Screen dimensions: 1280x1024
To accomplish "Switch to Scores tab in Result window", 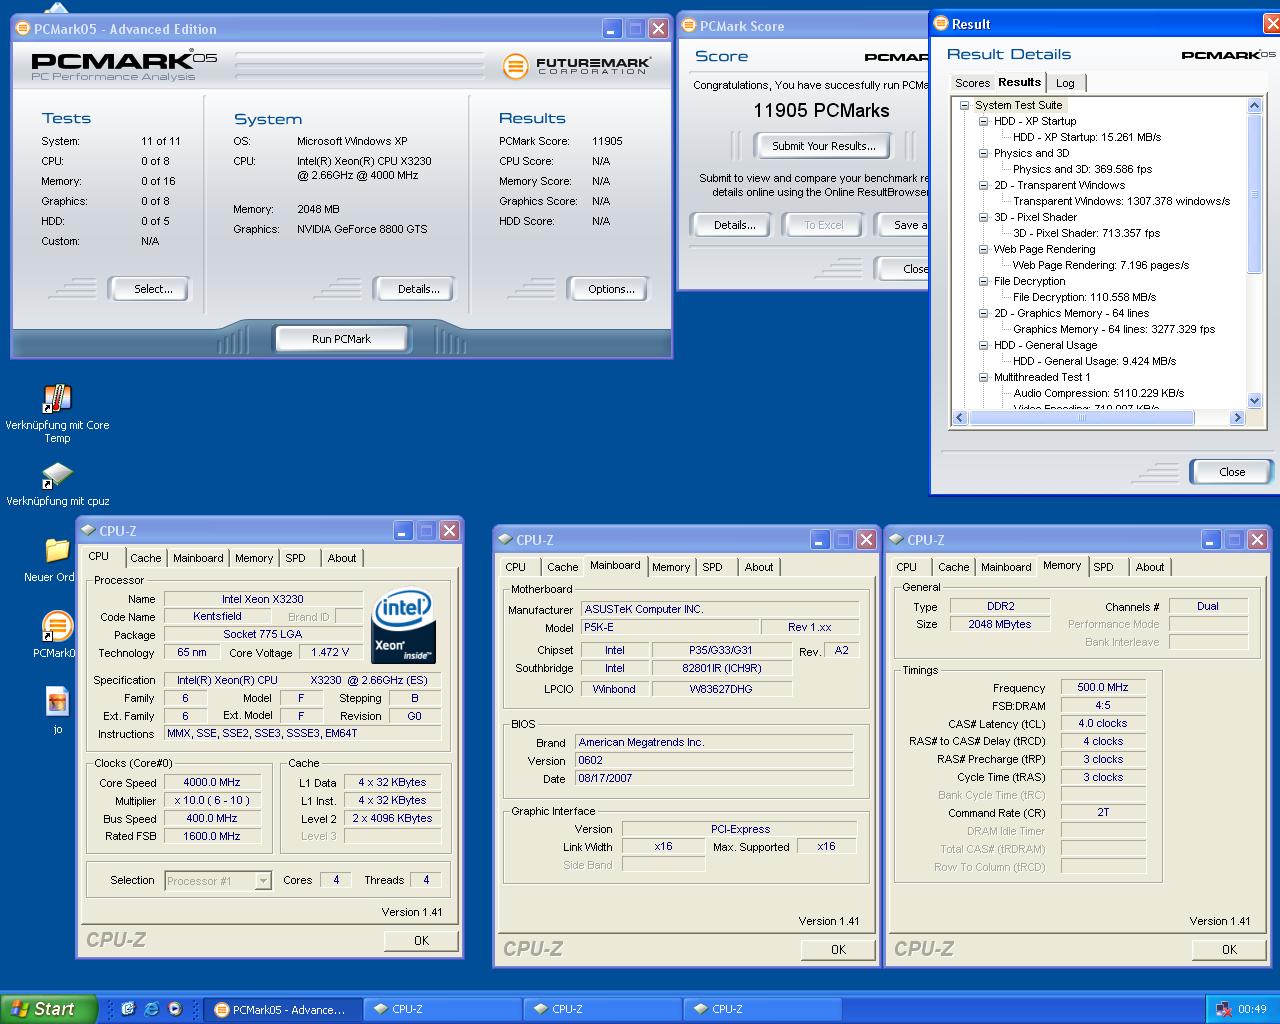I will (x=971, y=83).
